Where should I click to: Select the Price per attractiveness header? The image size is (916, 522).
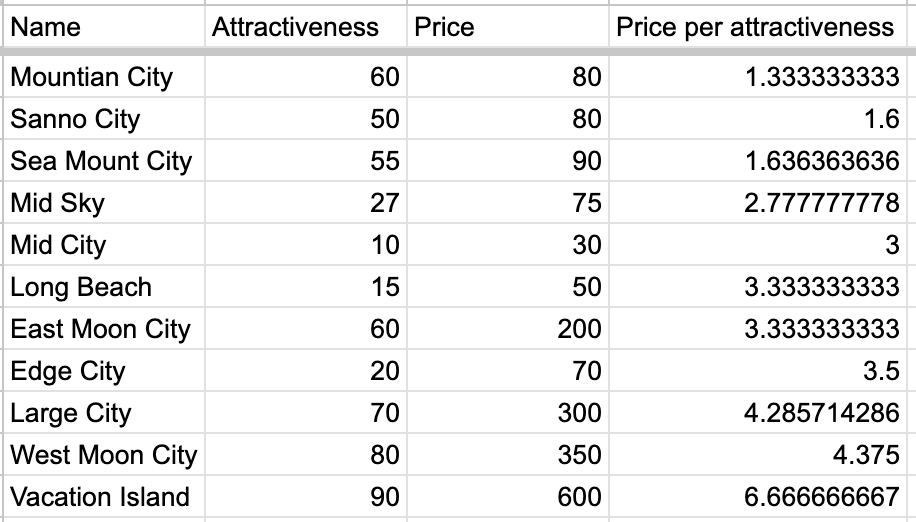(x=760, y=27)
